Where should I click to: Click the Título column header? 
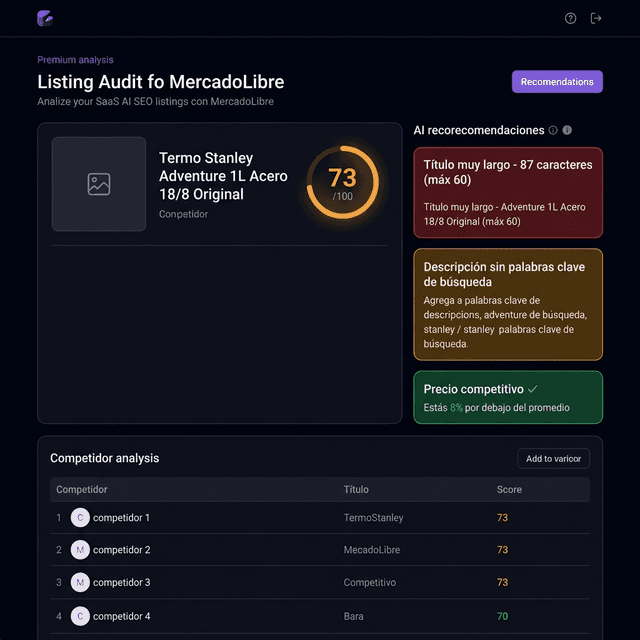tap(356, 489)
